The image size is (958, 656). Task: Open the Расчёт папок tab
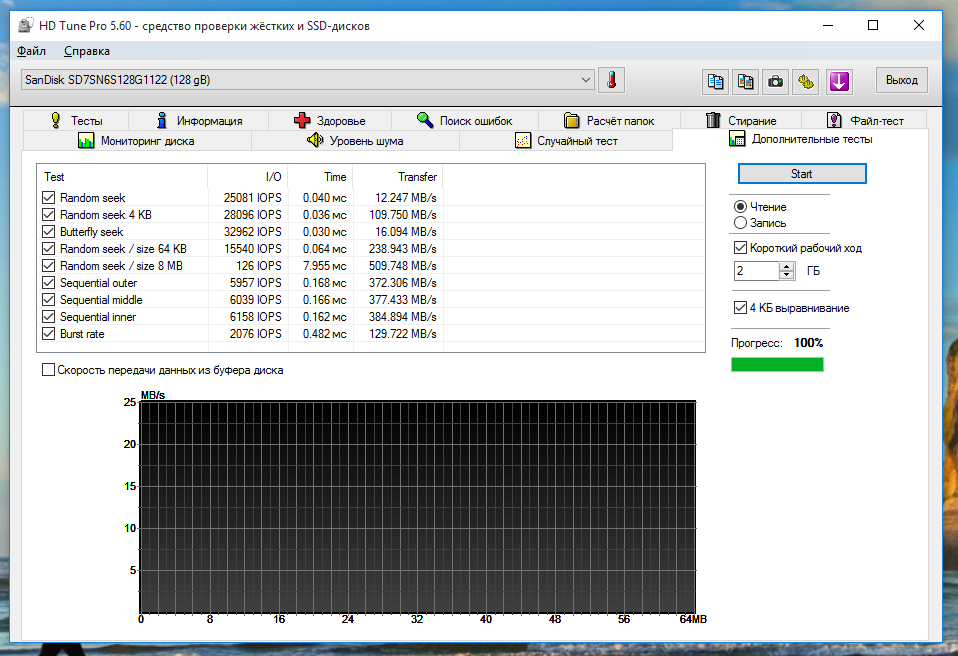[609, 120]
